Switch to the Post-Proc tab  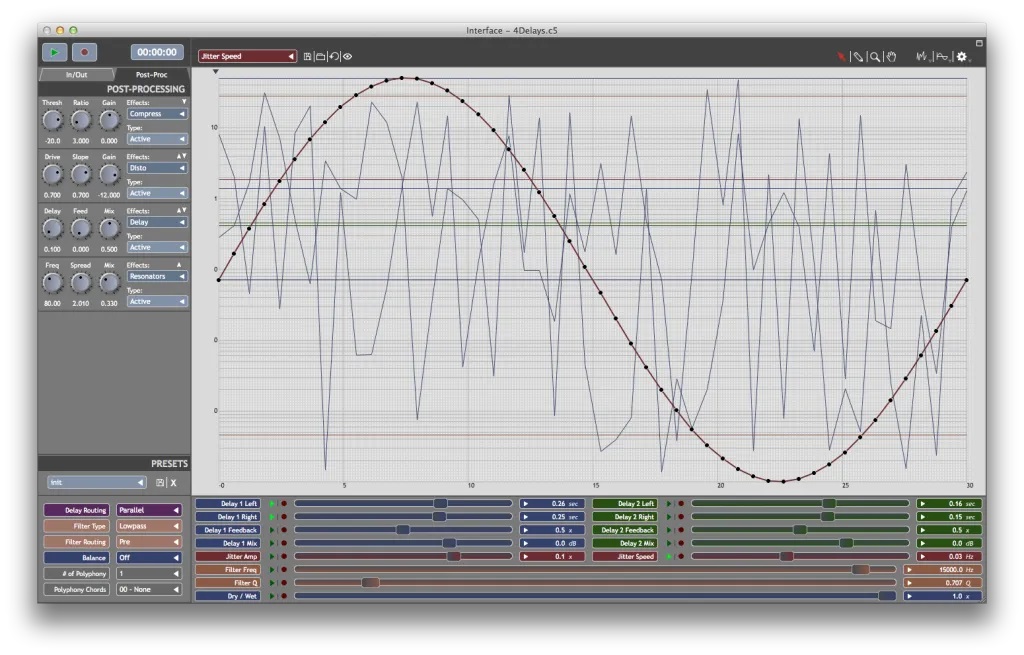[x=152, y=75]
